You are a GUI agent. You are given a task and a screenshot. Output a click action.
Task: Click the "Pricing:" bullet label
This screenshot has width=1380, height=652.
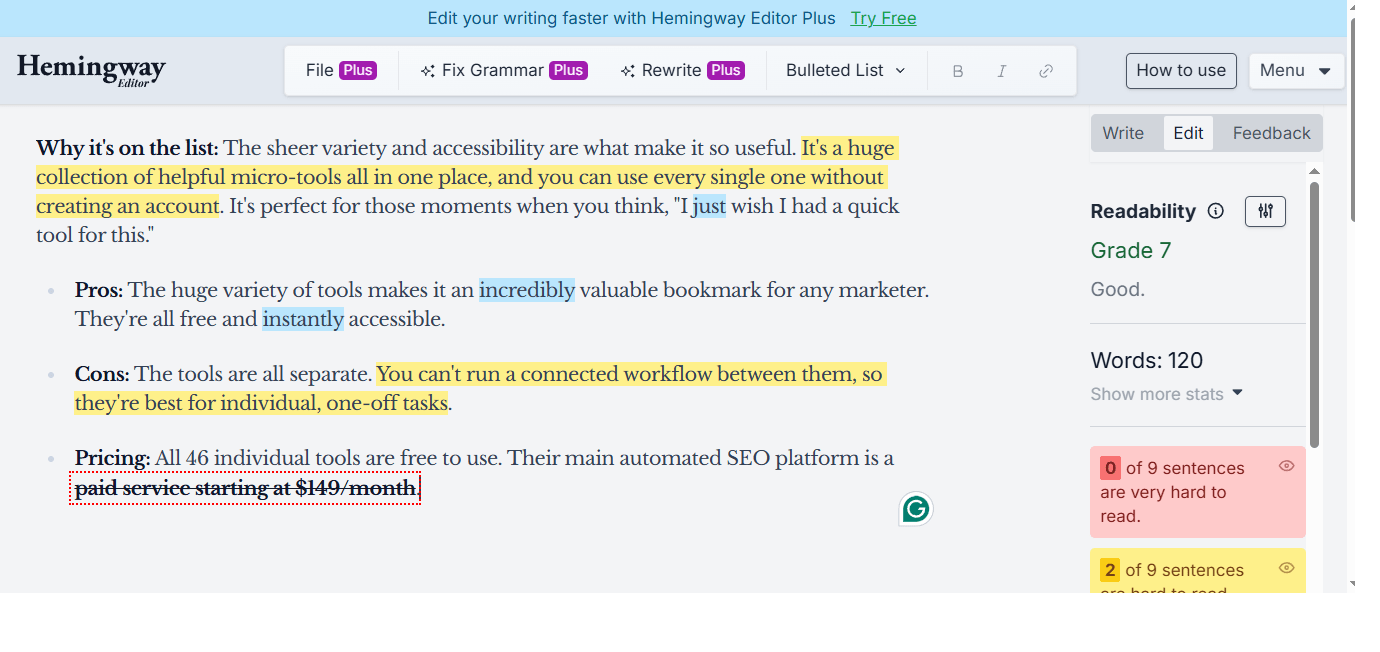click(x=113, y=458)
